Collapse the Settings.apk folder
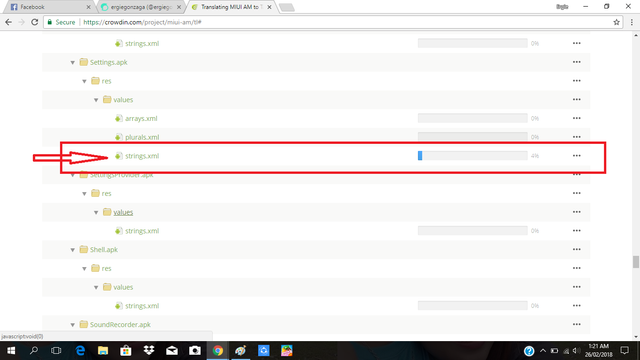The image size is (640, 360). [x=73, y=62]
